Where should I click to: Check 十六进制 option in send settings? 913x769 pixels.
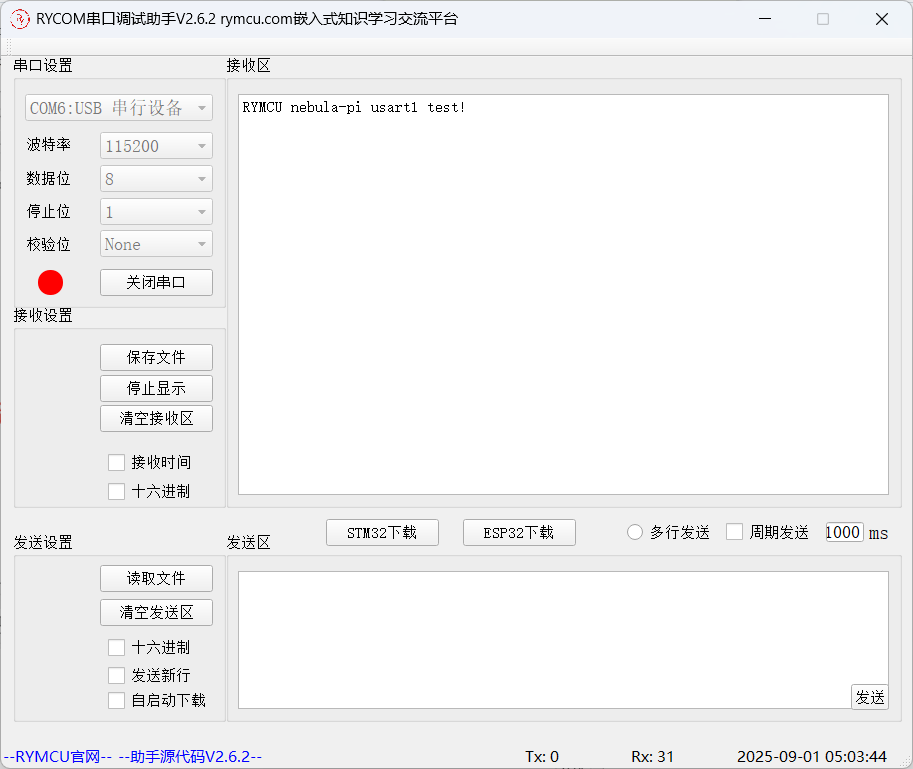click(117, 647)
